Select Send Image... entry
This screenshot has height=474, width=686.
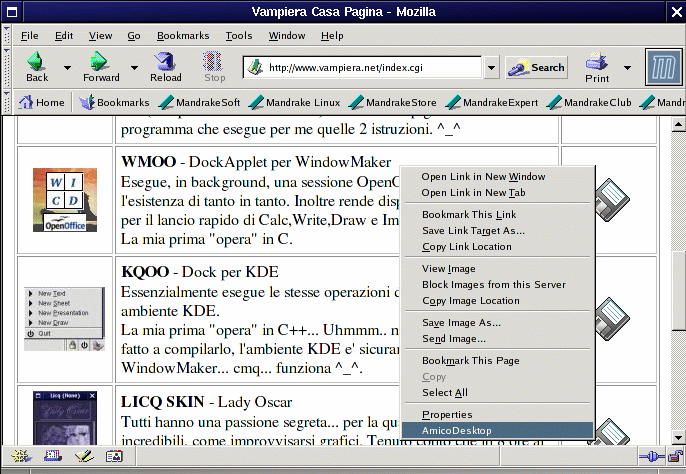(497, 339)
